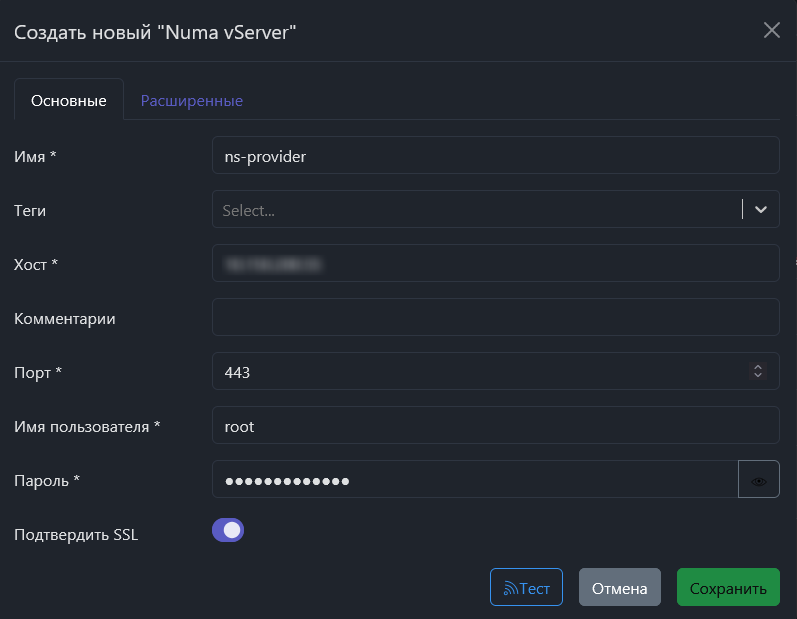Screen dimensions: 797x619
Task: Select the Основные tab
Action: tap(69, 100)
